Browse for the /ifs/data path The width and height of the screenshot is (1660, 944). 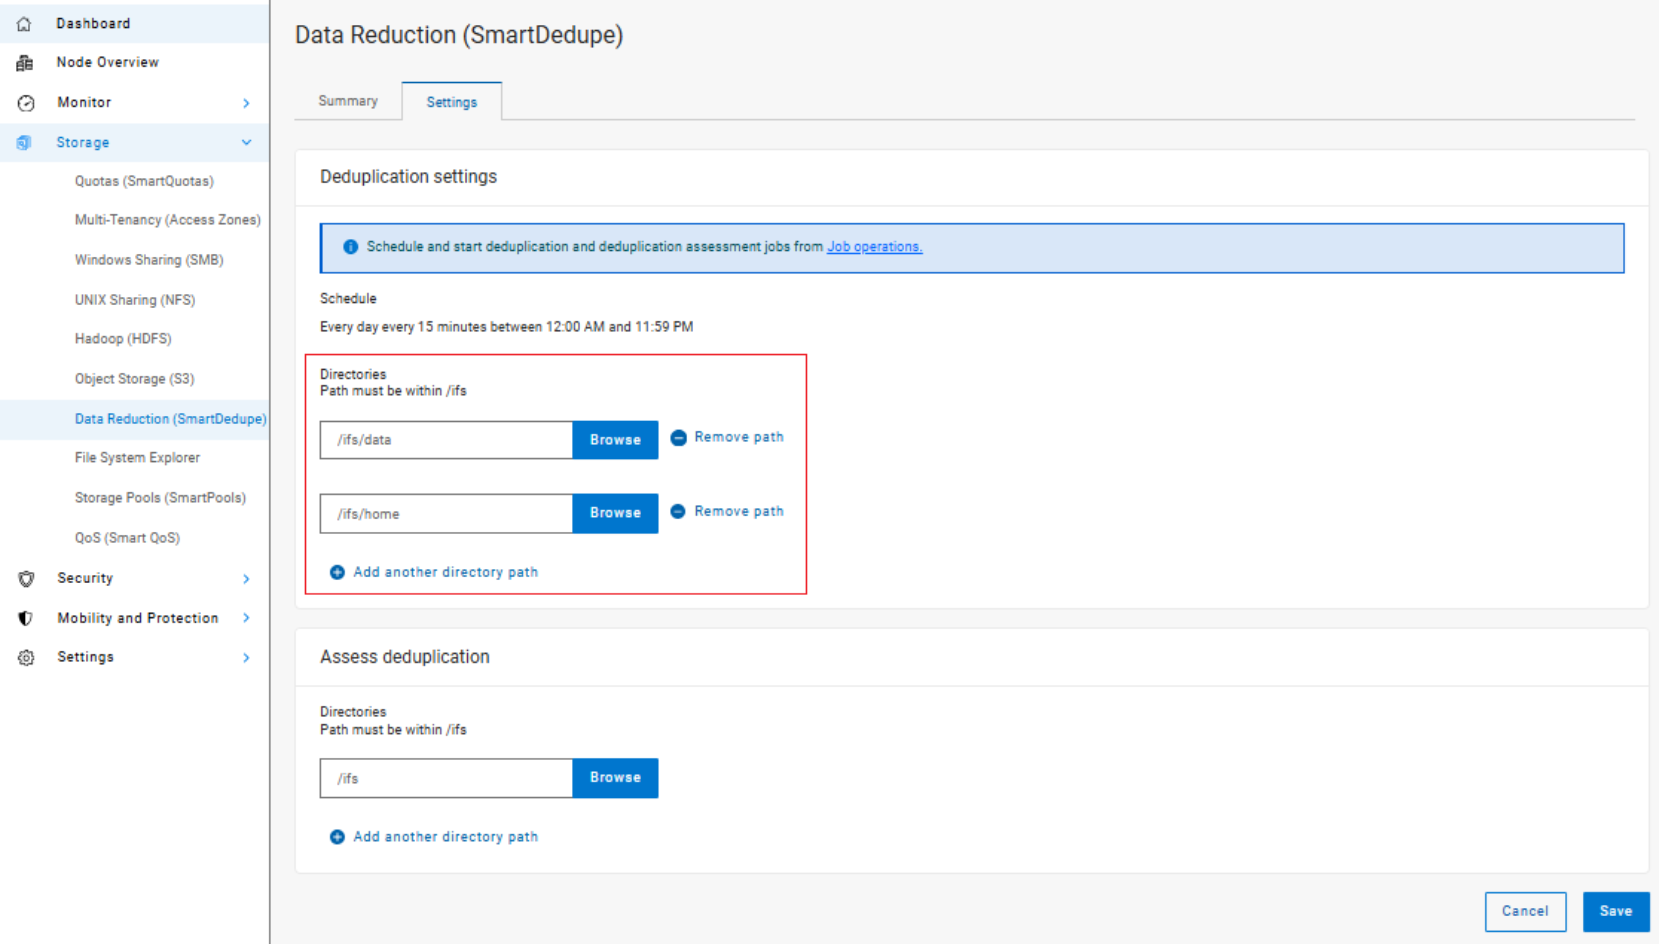[x=615, y=440]
